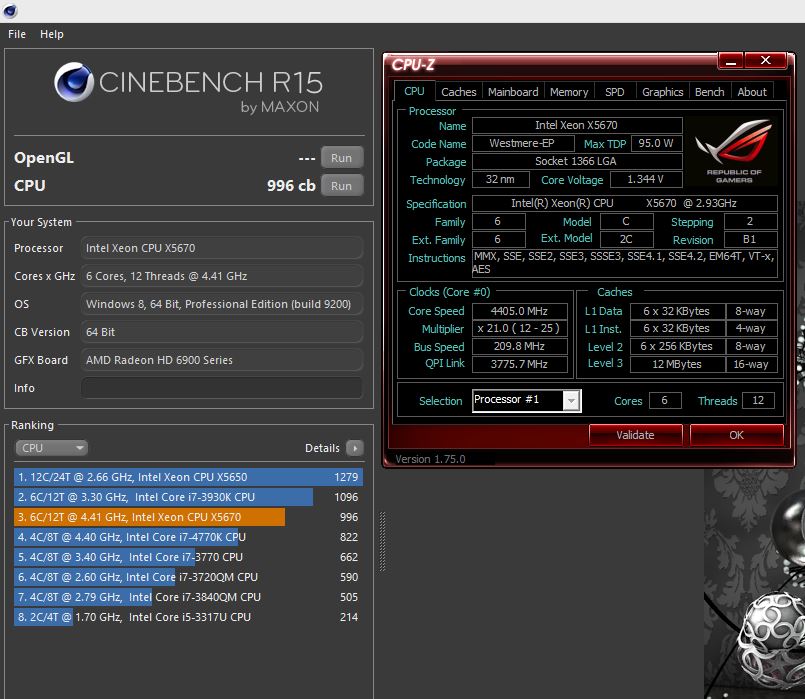Switch to Memory tab in CPU-Z
This screenshot has width=805, height=699.
click(x=569, y=92)
